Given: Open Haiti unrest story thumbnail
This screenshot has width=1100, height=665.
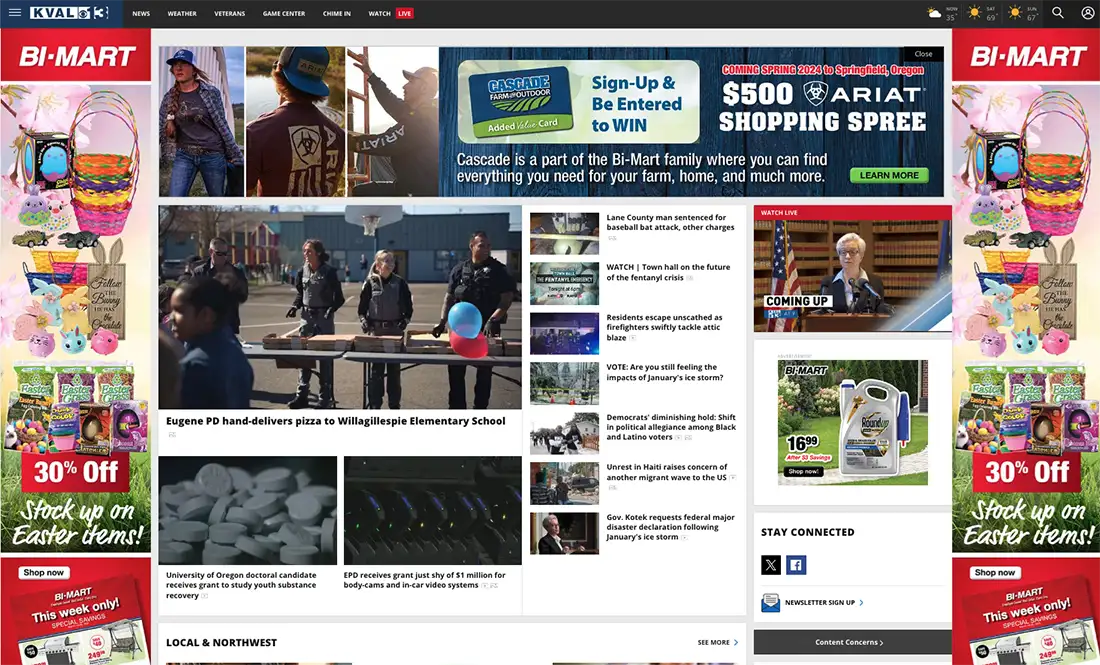Looking at the screenshot, I should click(x=565, y=483).
